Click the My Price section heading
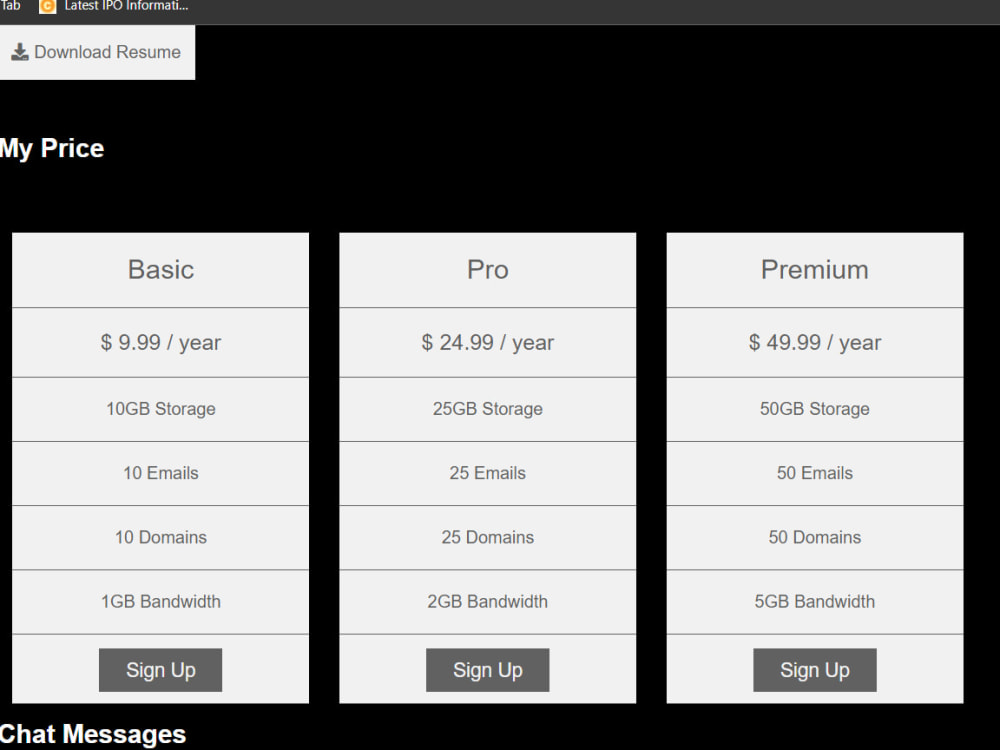Image resolution: width=1000 pixels, height=750 pixels. coord(52,149)
